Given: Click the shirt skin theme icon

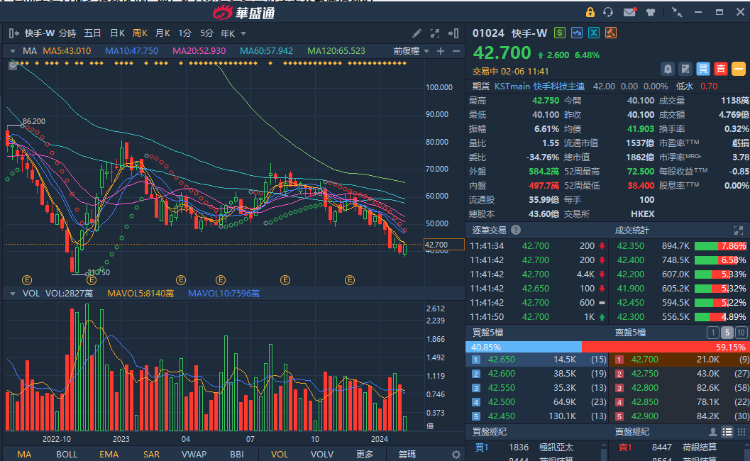Looking at the screenshot, I should tap(650, 13).
